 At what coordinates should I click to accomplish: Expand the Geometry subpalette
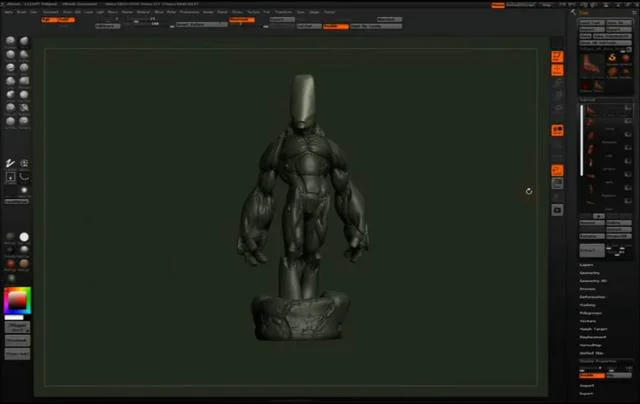(590, 273)
